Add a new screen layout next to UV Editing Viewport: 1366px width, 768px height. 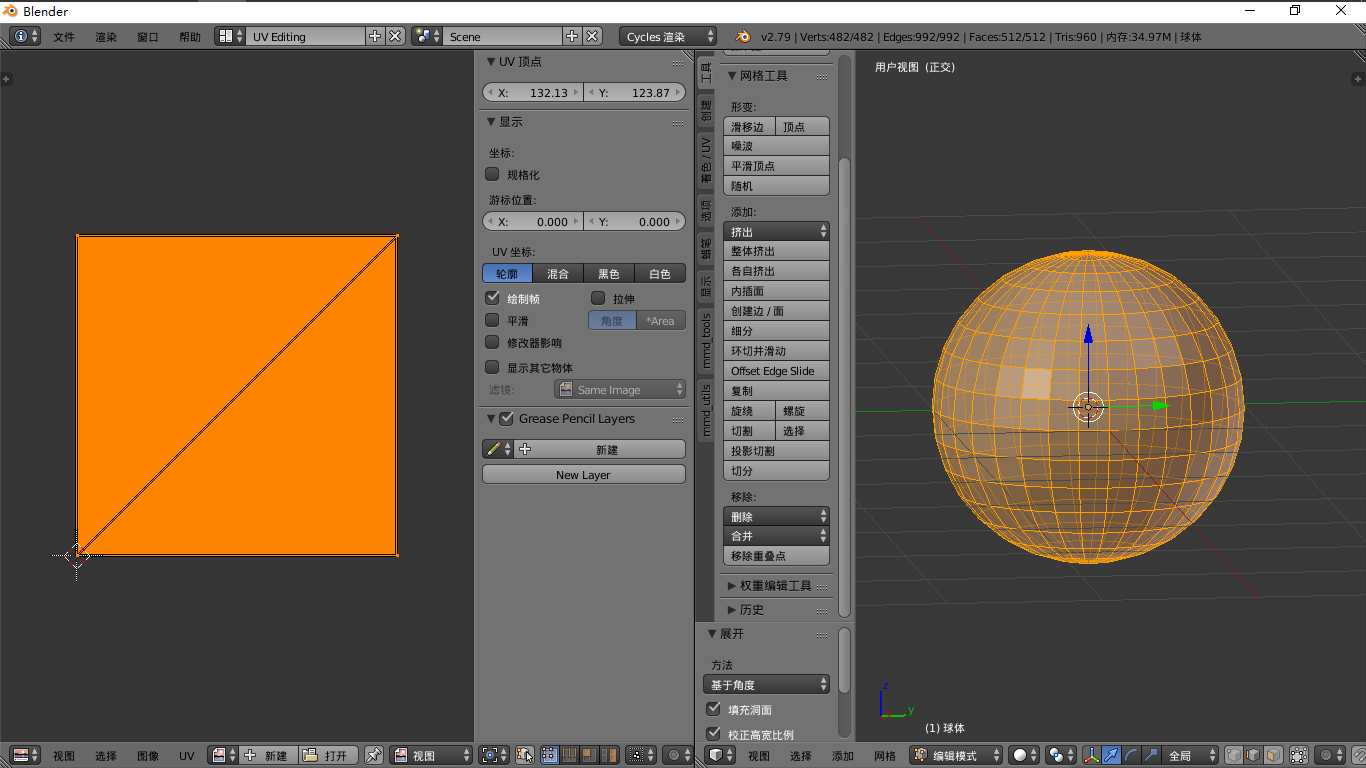[x=375, y=36]
